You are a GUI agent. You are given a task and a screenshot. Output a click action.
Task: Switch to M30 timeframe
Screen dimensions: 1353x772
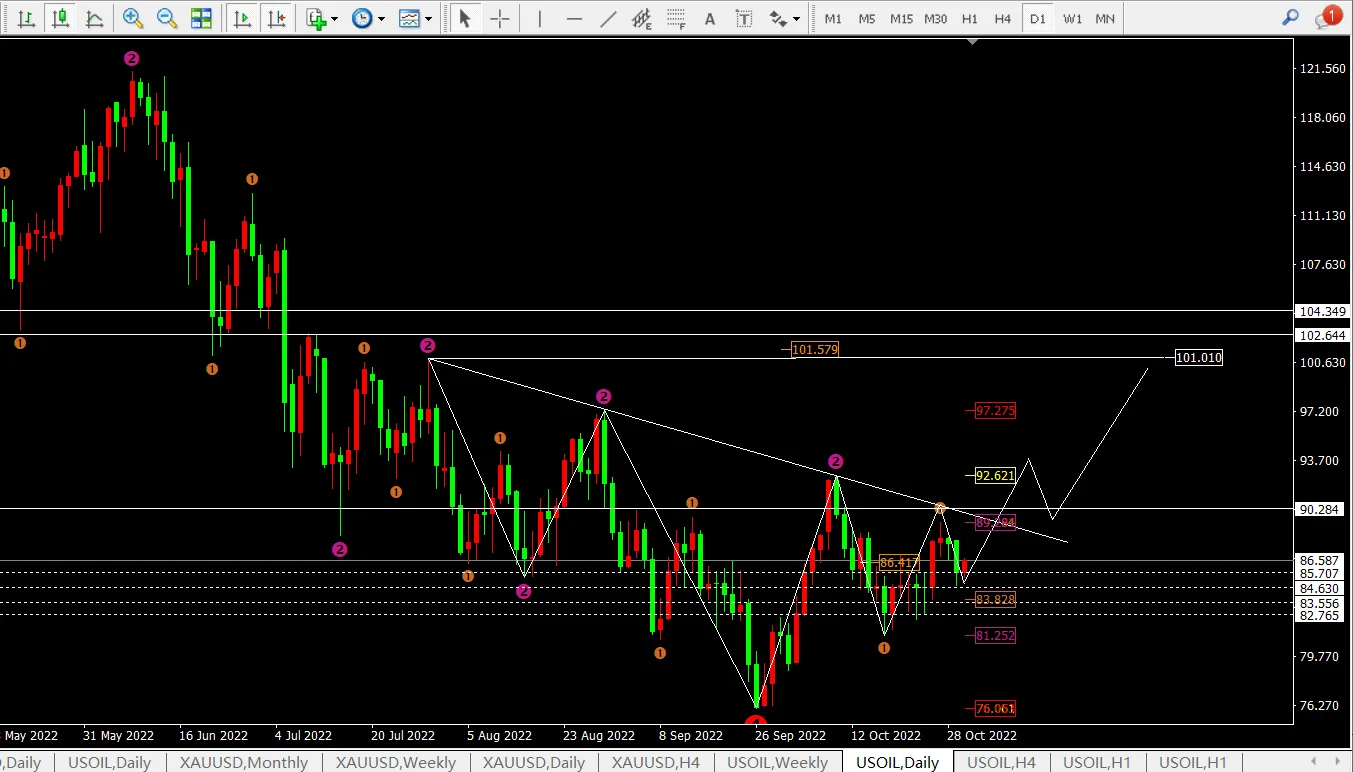(x=936, y=19)
